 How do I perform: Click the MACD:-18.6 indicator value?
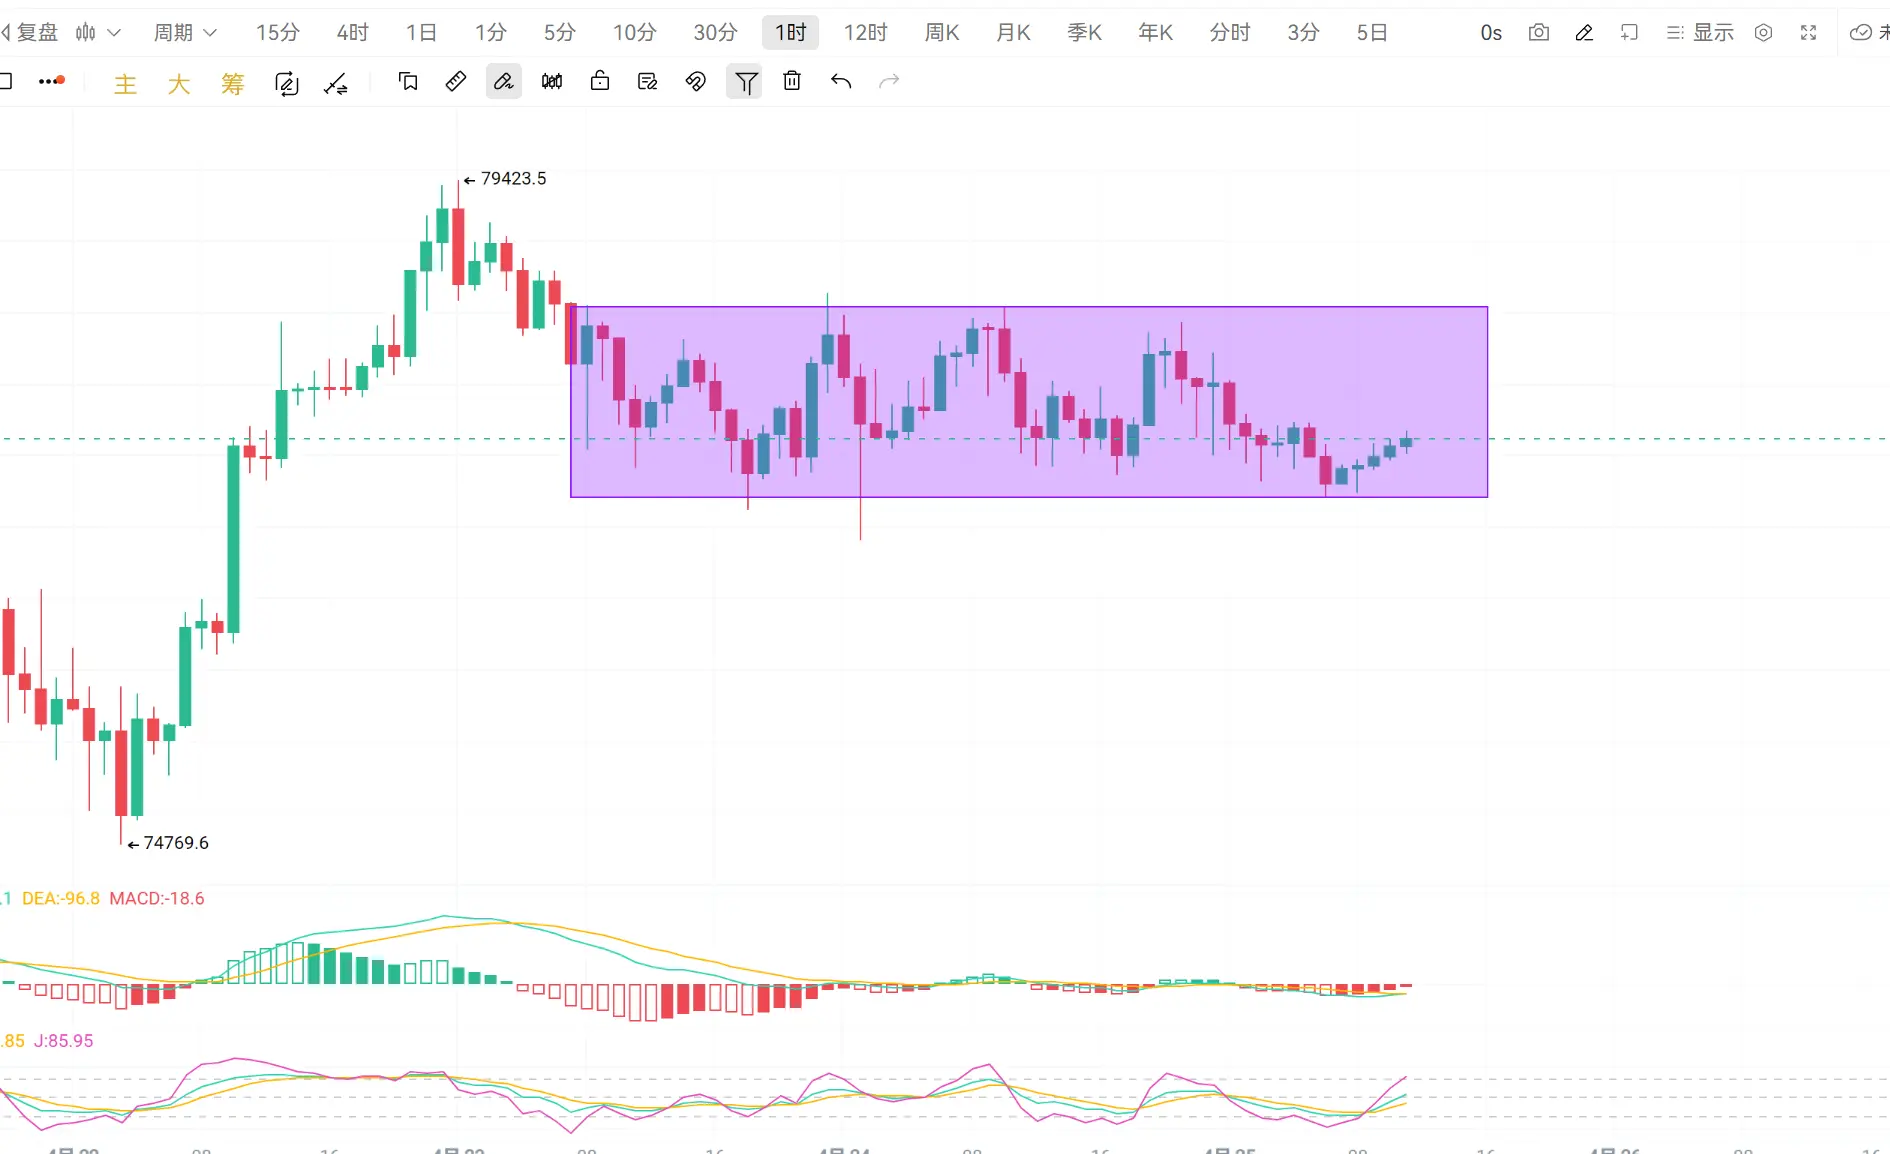click(x=157, y=899)
